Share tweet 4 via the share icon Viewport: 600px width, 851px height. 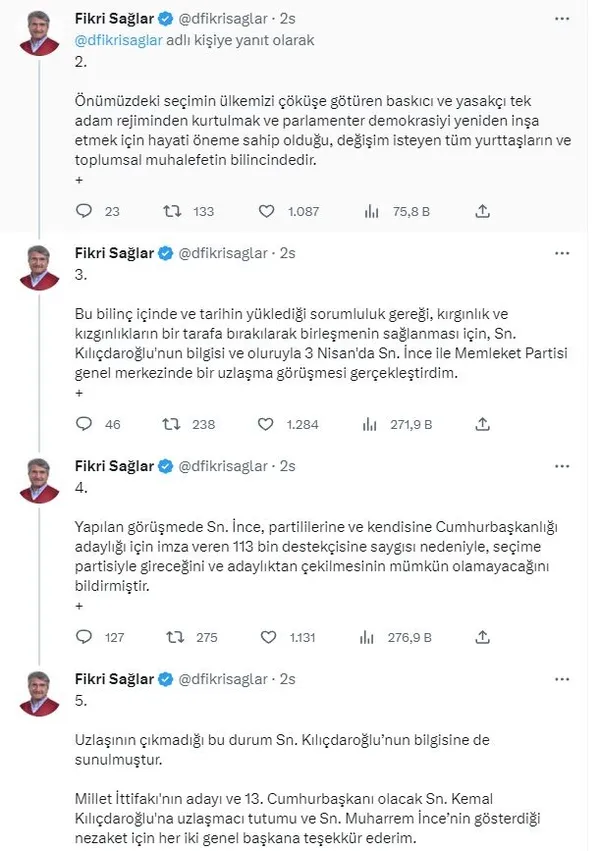482,636
